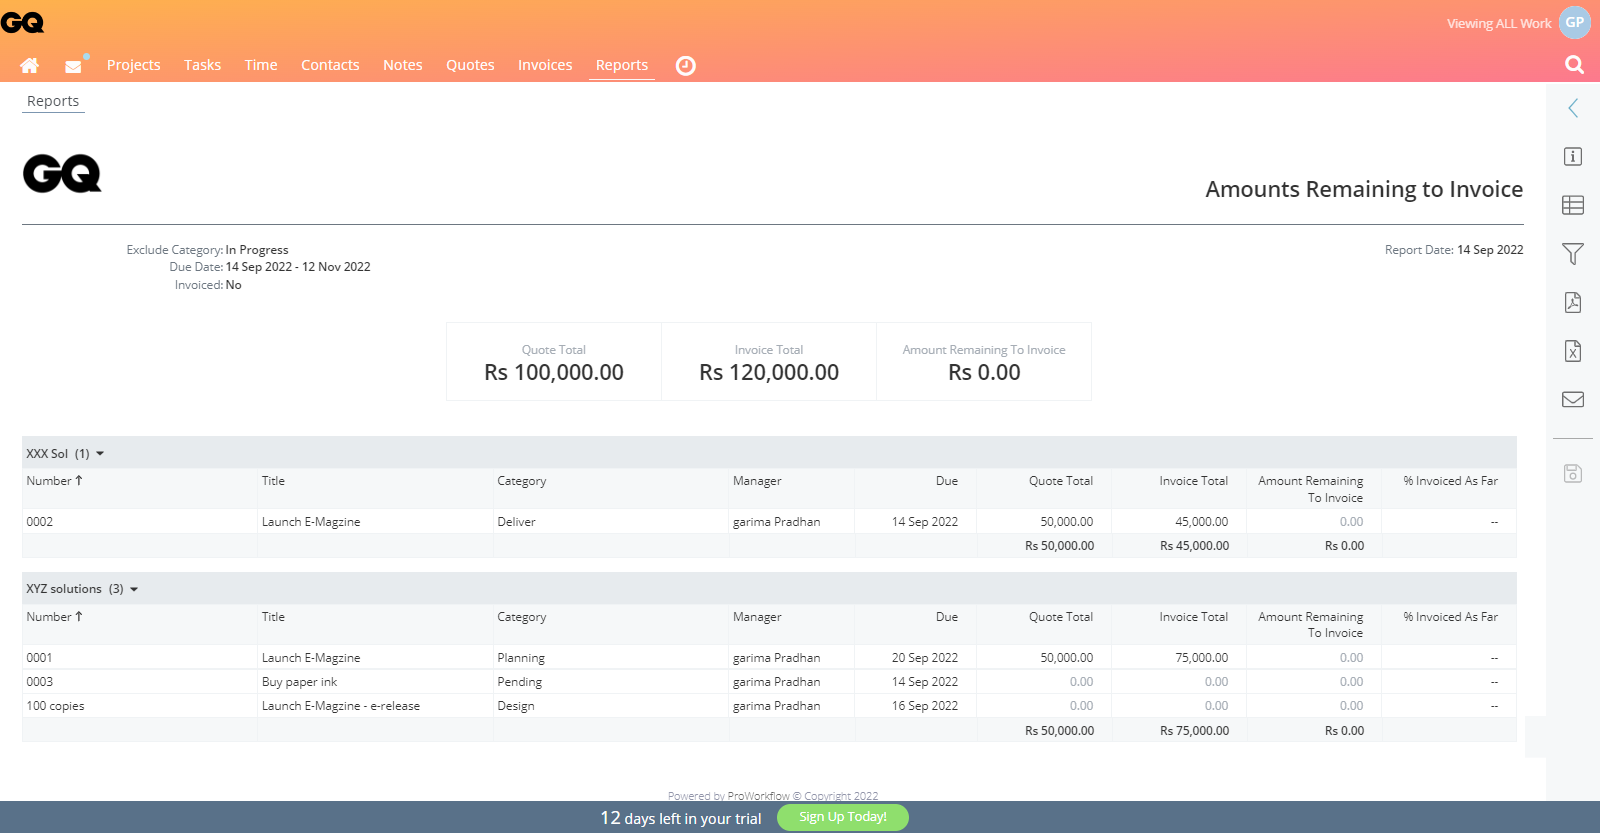1600x833 pixels.
Task: Open the Tasks menu
Action: (x=202, y=65)
